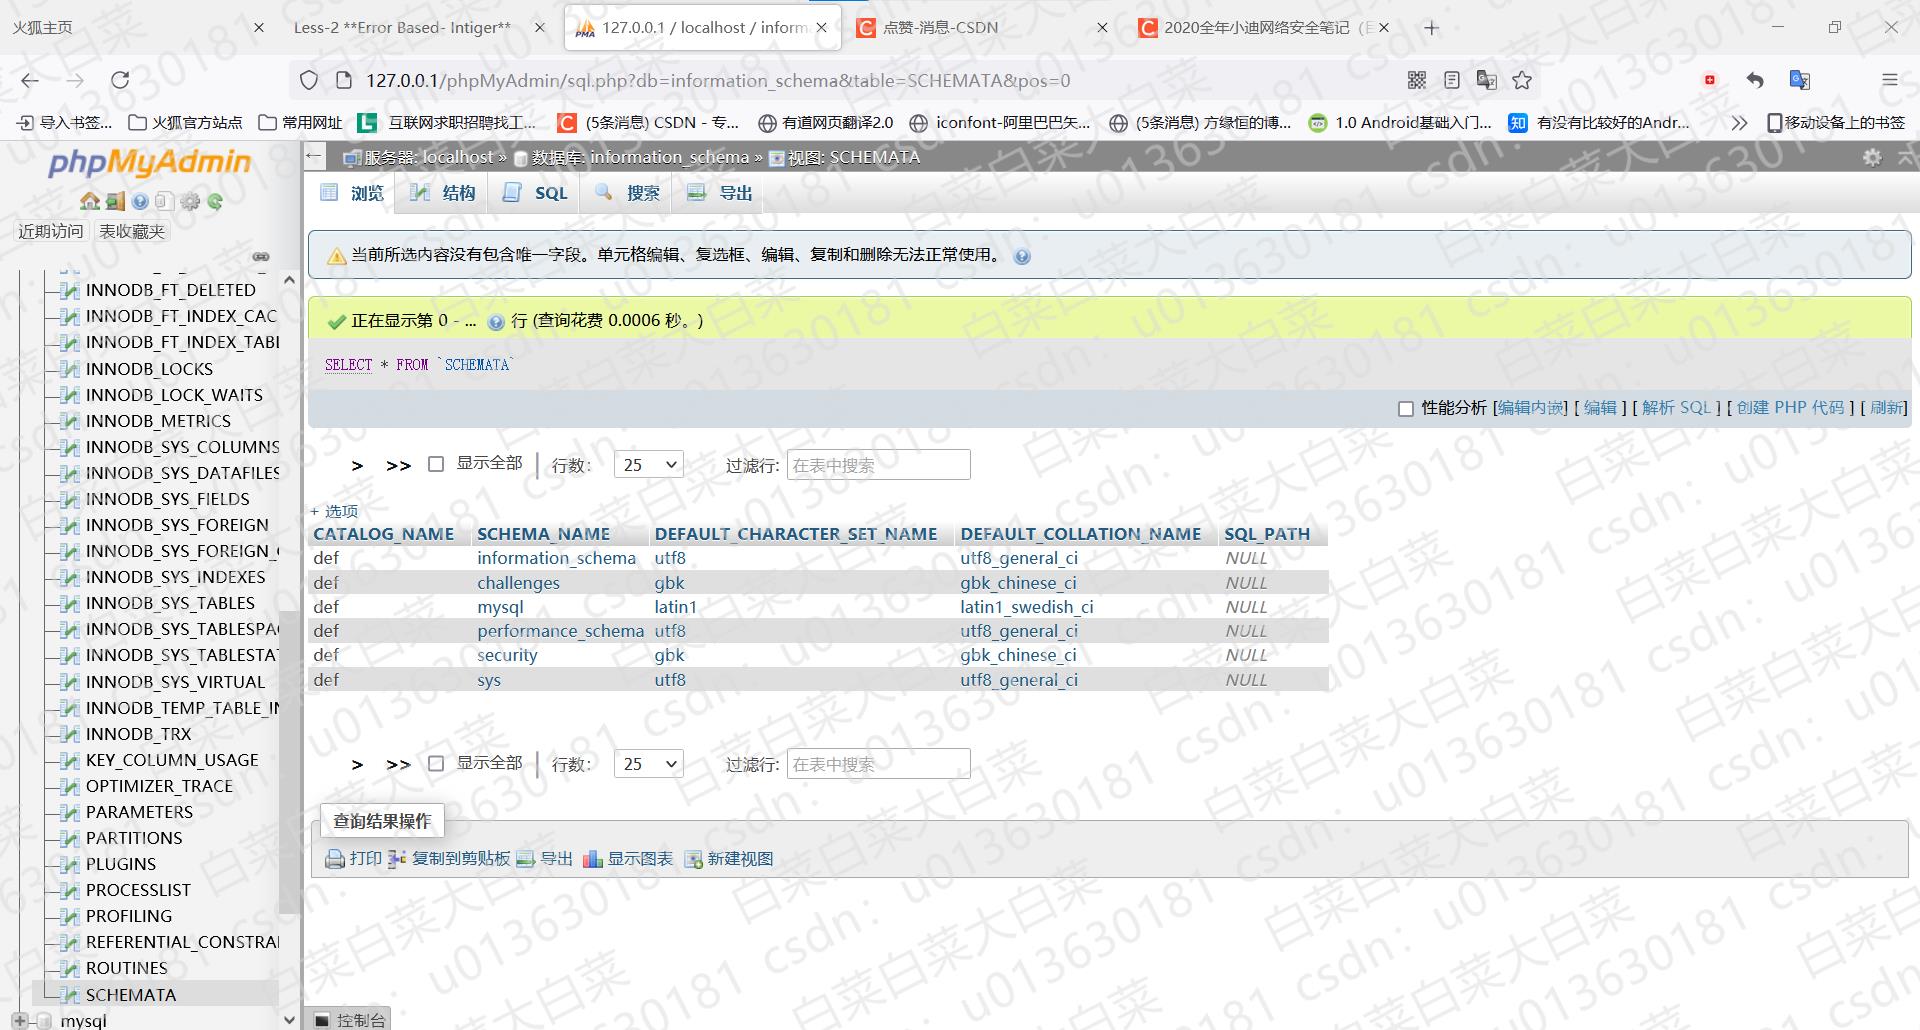Click the undo arrow extension icon
Image resolution: width=1920 pixels, height=1030 pixels.
tap(1755, 80)
